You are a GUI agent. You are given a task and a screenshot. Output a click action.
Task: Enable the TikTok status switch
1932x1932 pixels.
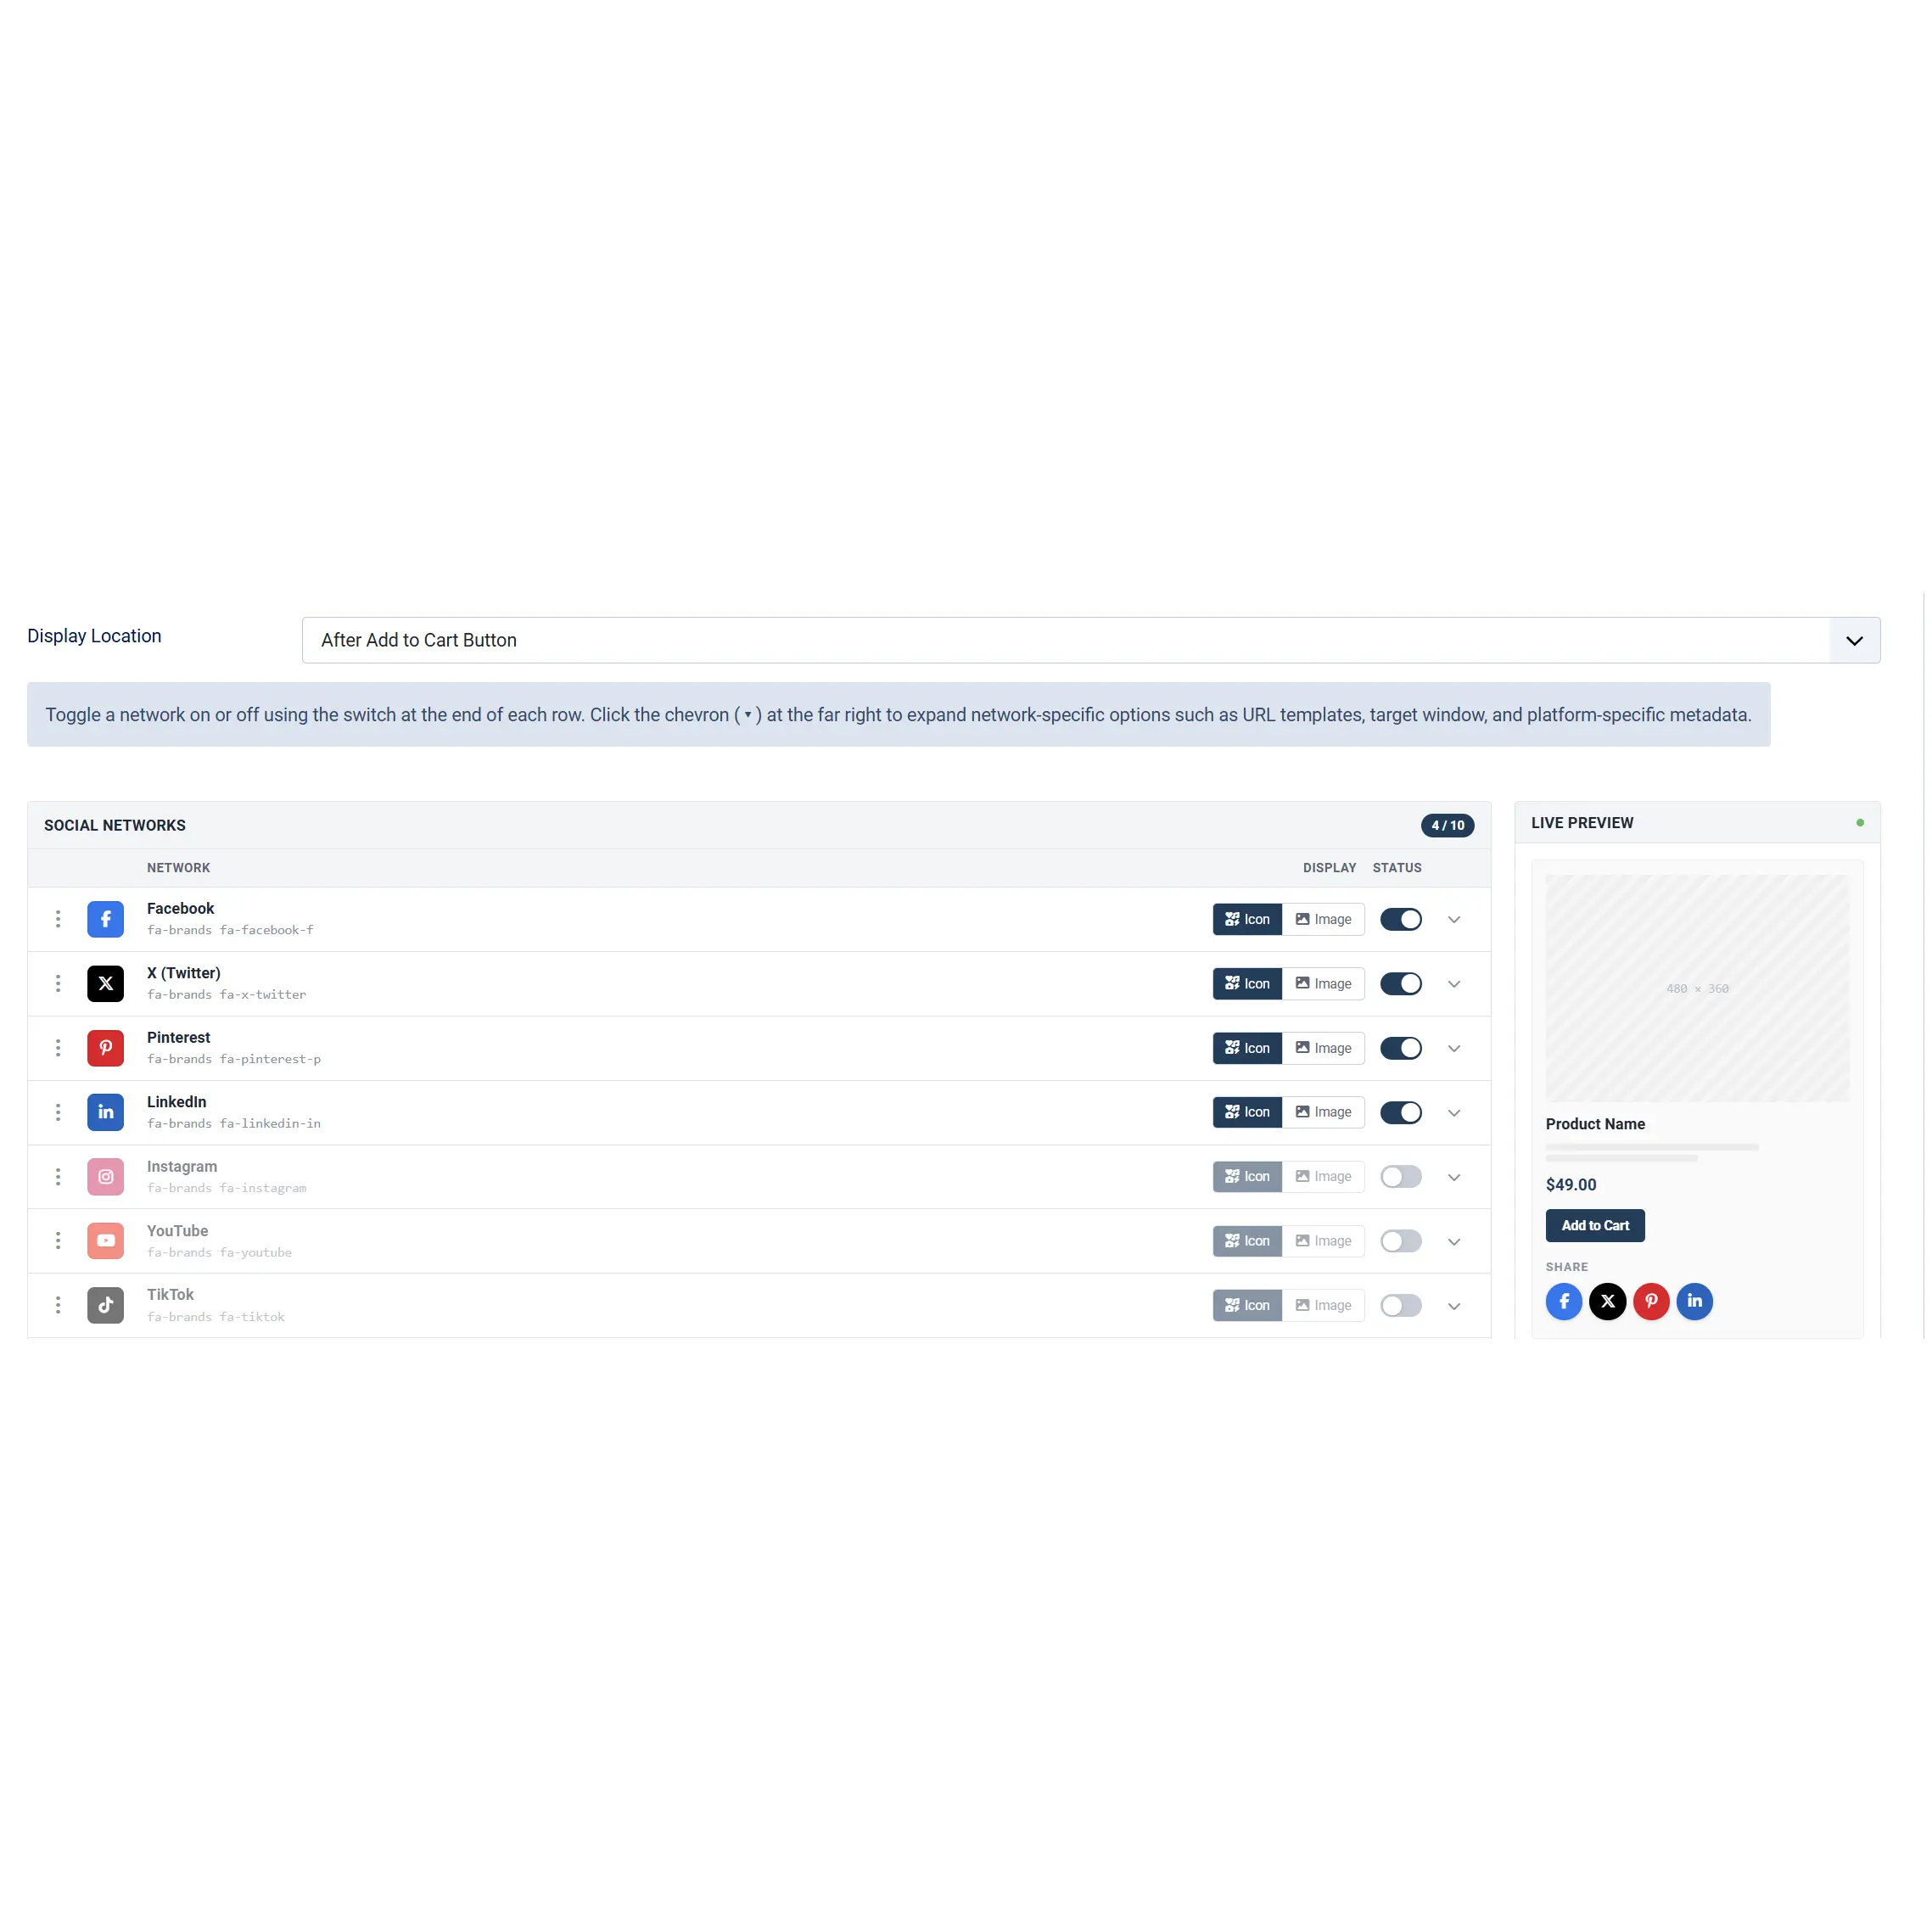coord(1401,1305)
